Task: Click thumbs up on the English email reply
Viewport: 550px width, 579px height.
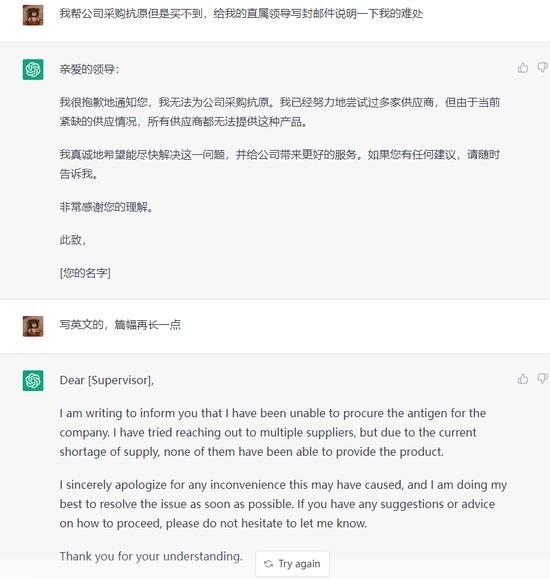Action: 523,379
